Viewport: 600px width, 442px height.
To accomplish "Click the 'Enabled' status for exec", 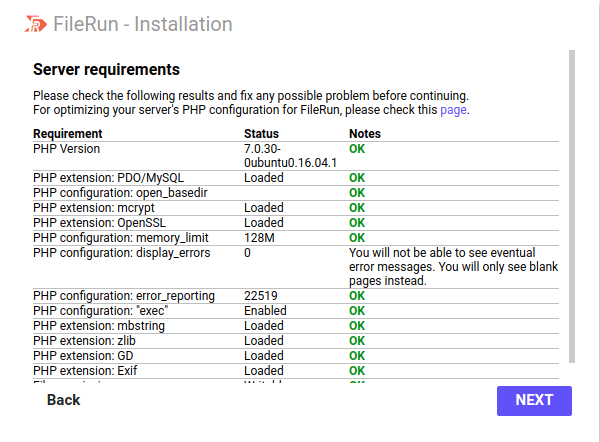I will (265, 311).
